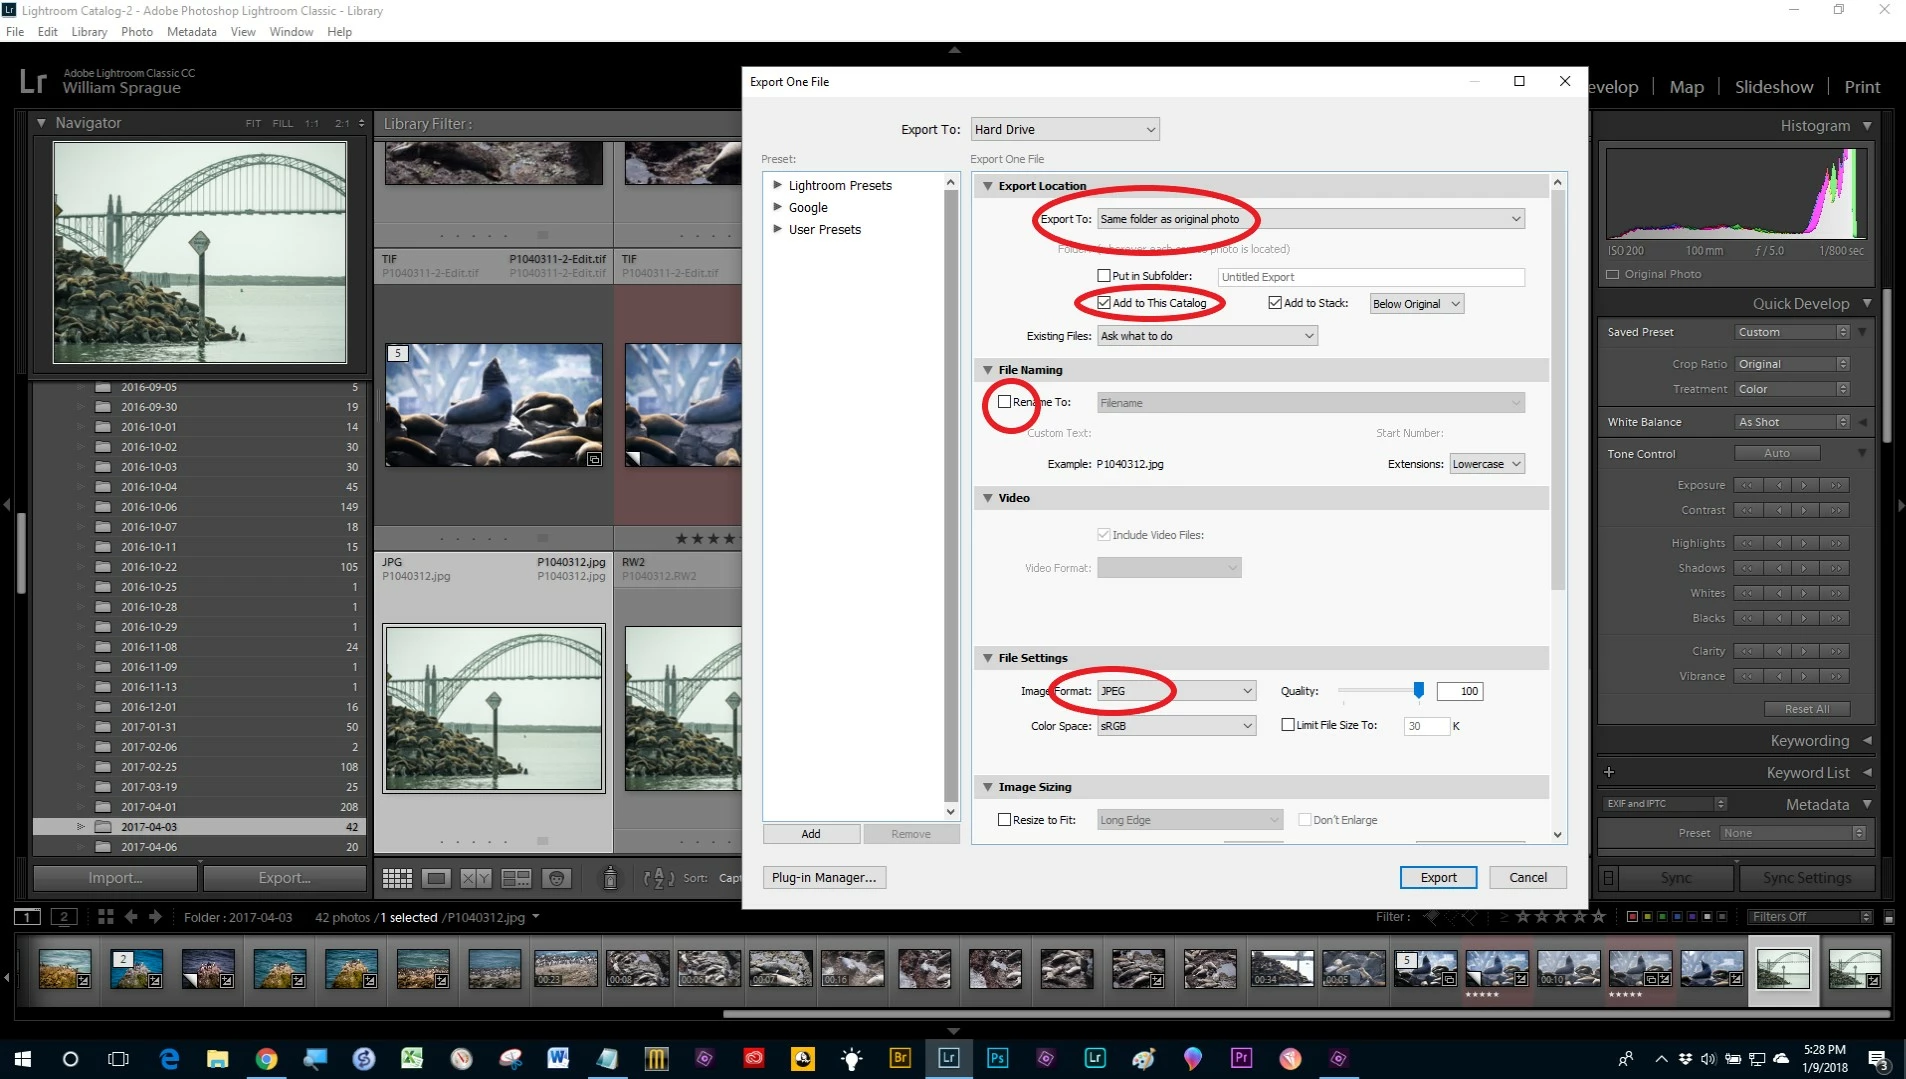
Task: Open the Metadata menu
Action: point(191,32)
